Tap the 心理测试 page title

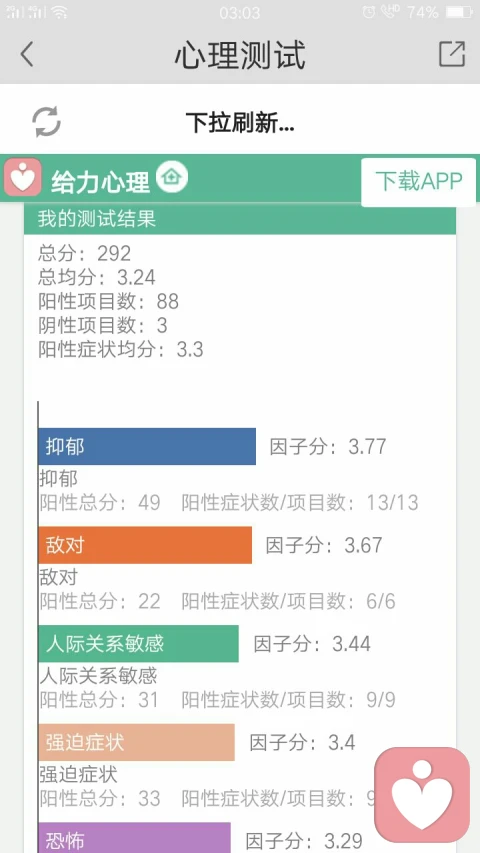(x=240, y=54)
